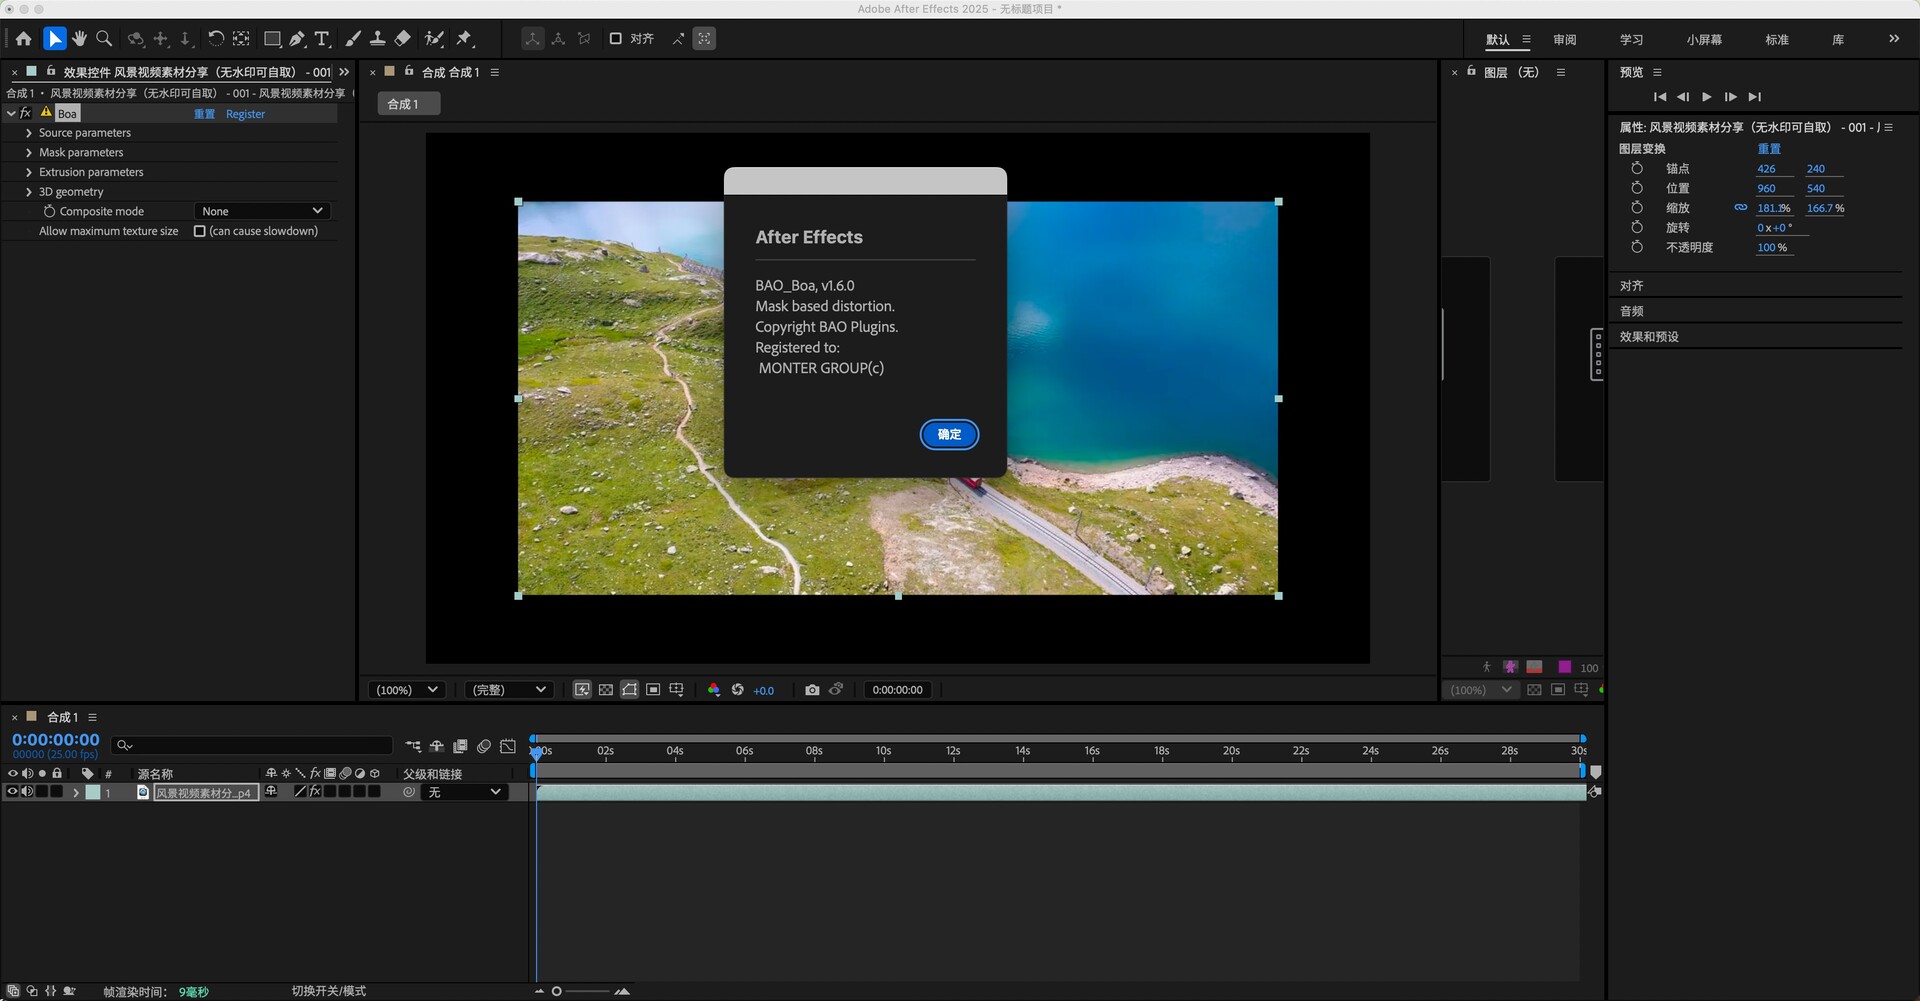Select the Pan Behind anchor tool

pyautogui.click(x=241, y=39)
